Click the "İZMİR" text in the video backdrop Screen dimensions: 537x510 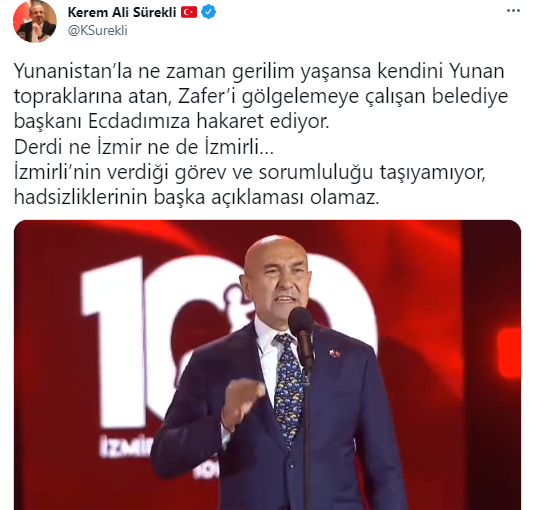(125, 446)
